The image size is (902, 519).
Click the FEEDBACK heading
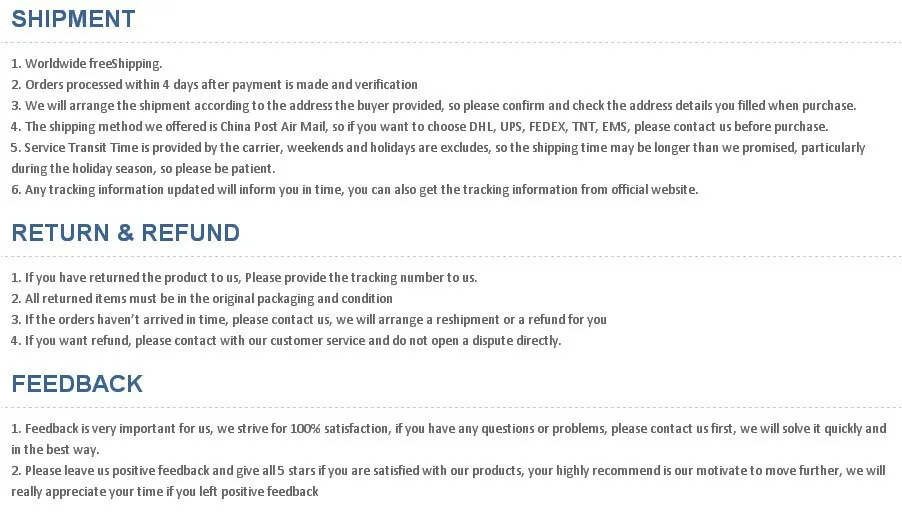point(77,384)
